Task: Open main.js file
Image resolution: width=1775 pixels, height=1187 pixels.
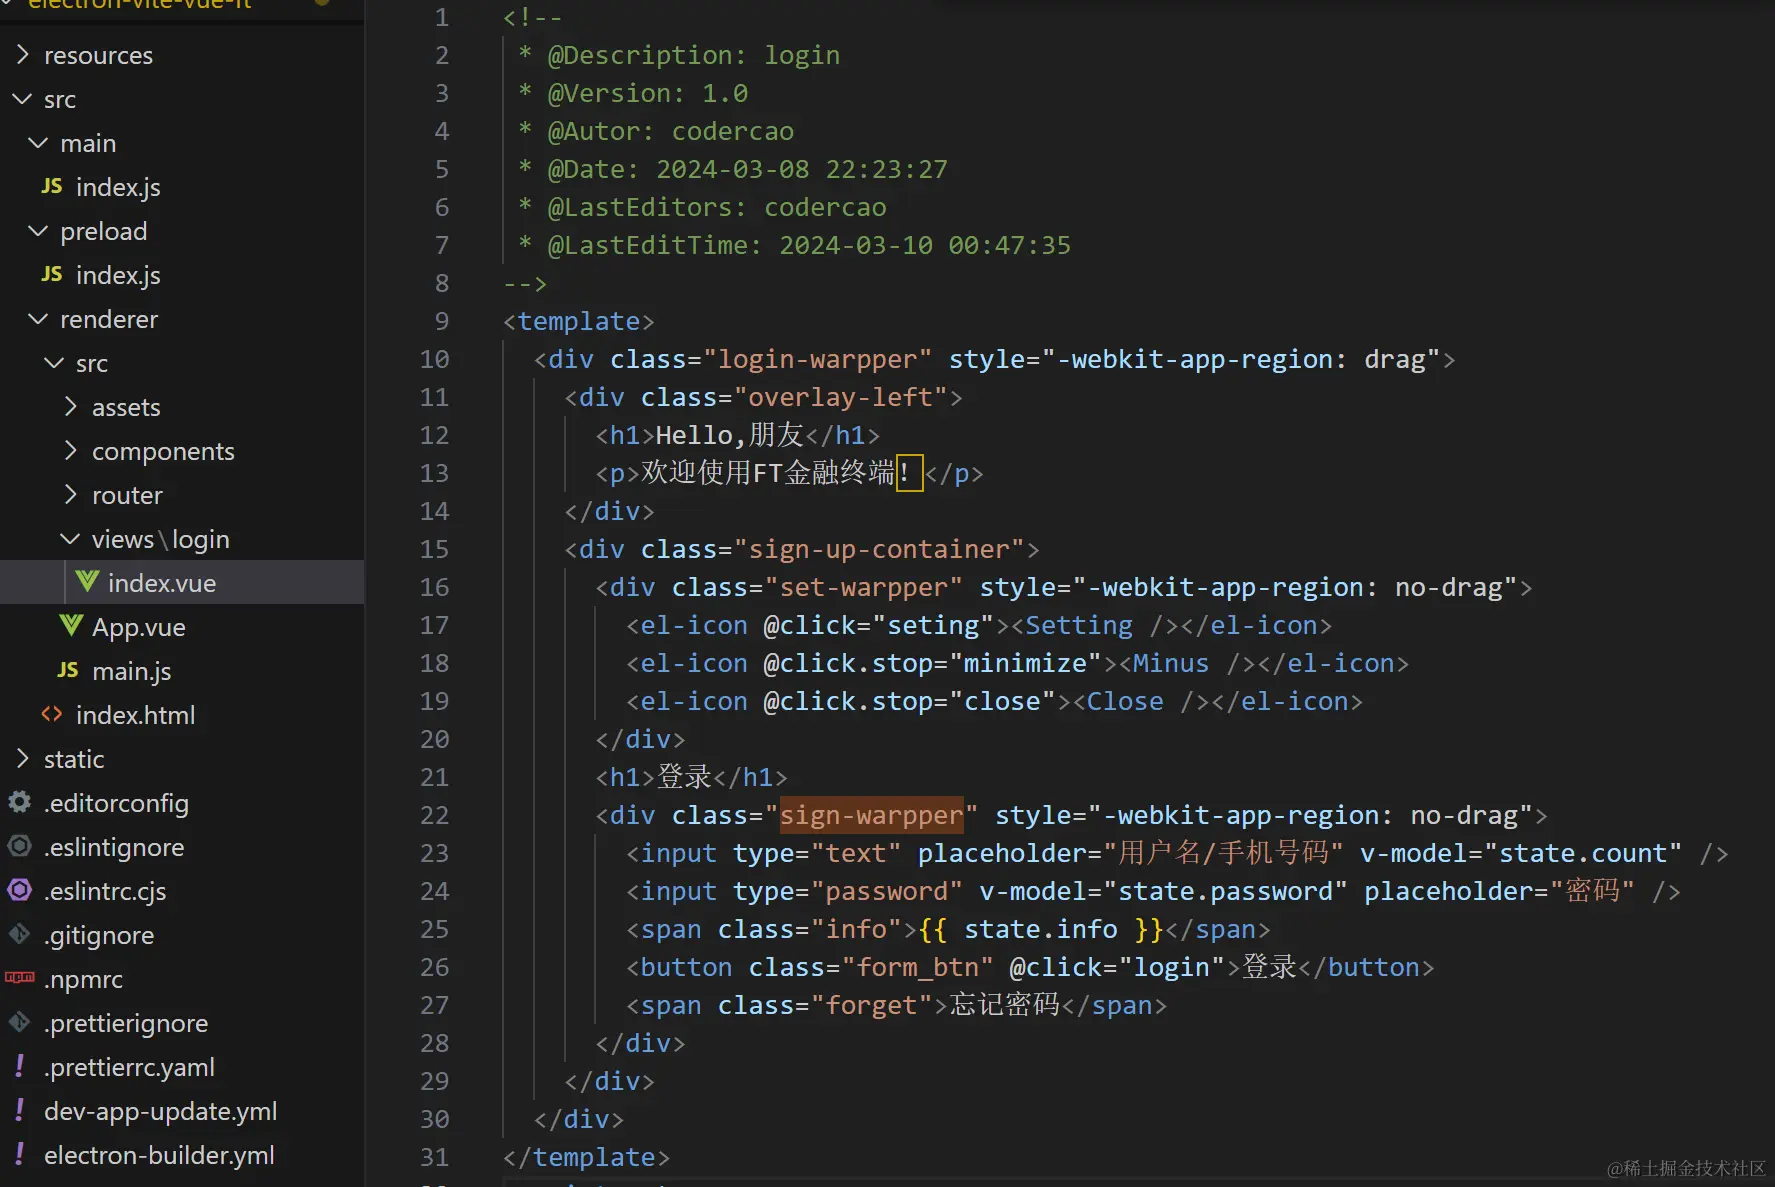Action: tap(132, 671)
